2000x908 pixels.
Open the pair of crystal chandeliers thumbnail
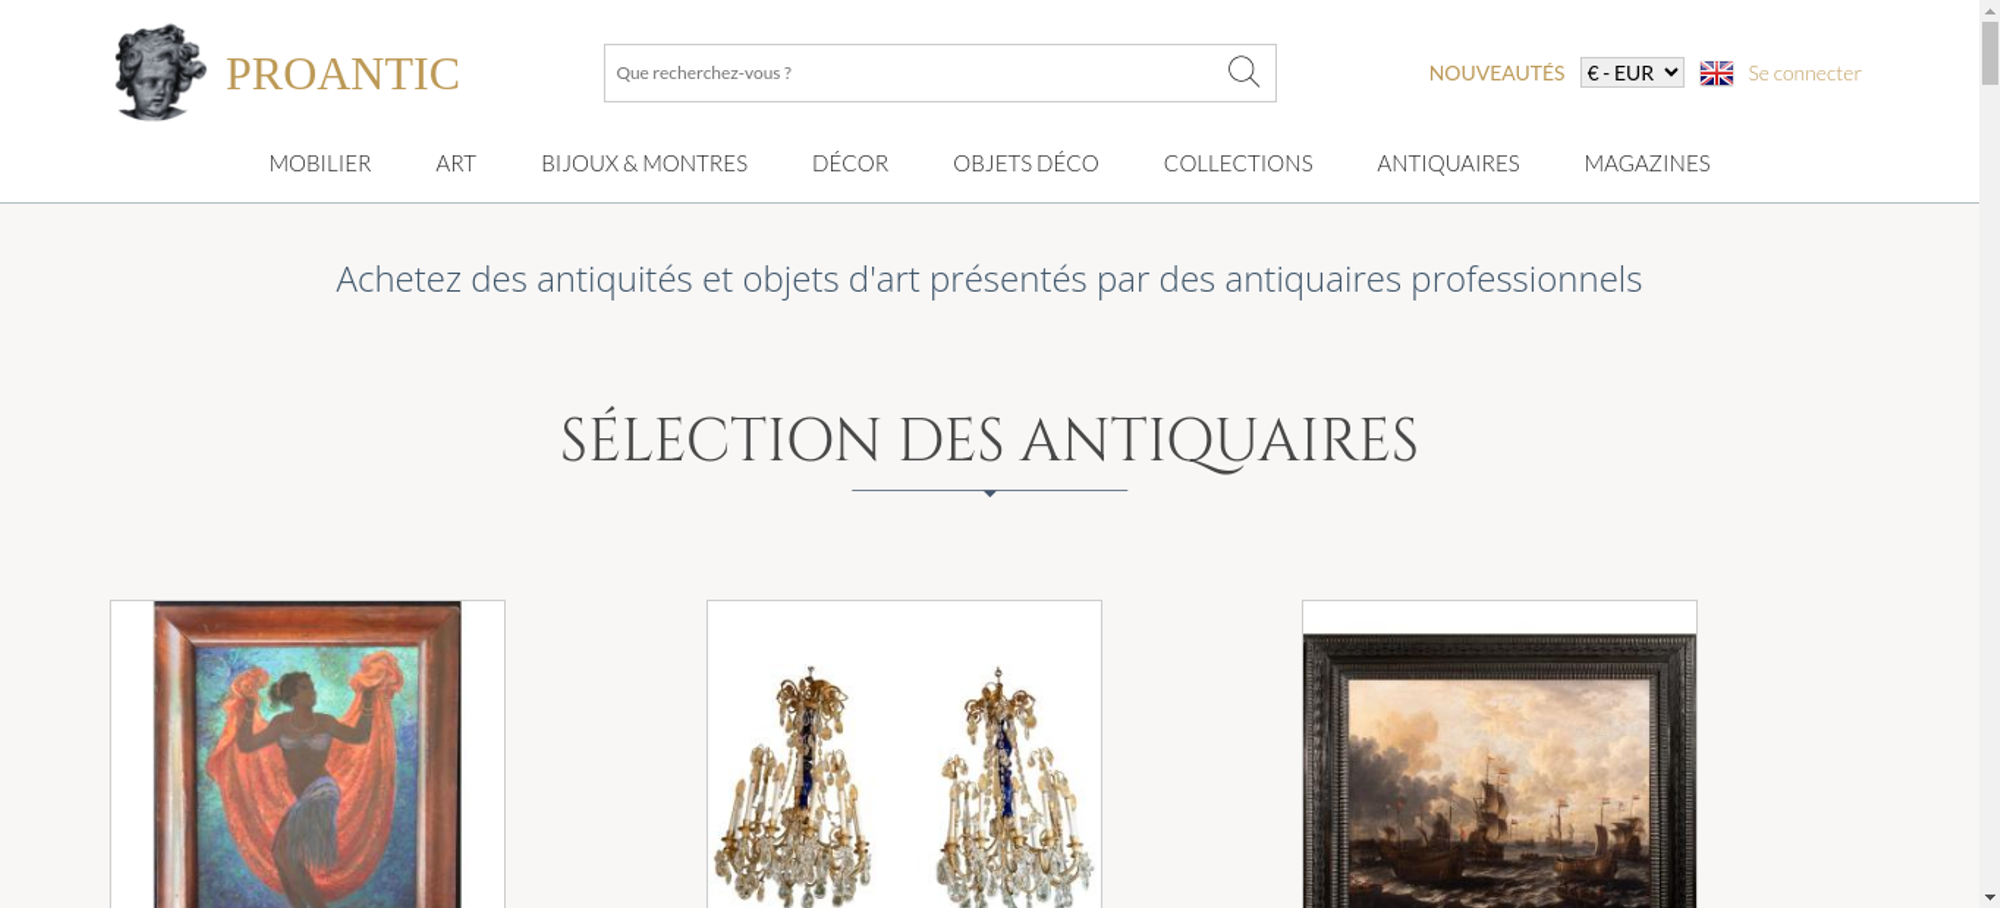tap(904, 754)
